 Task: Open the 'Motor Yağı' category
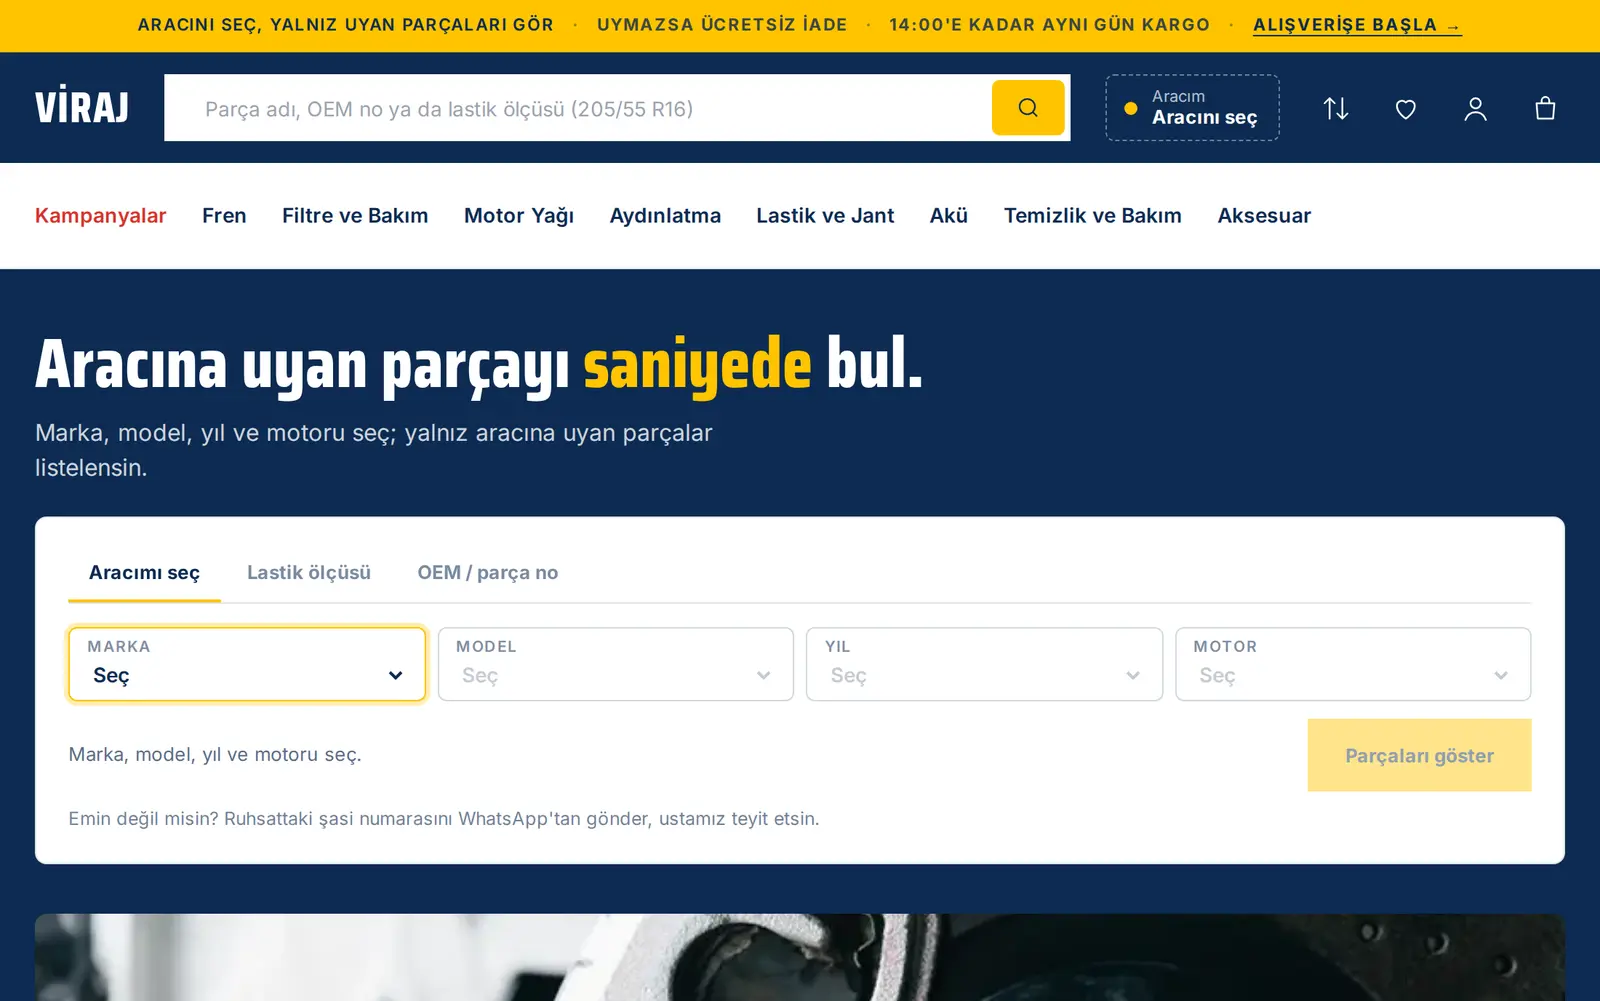(x=519, y=216)
